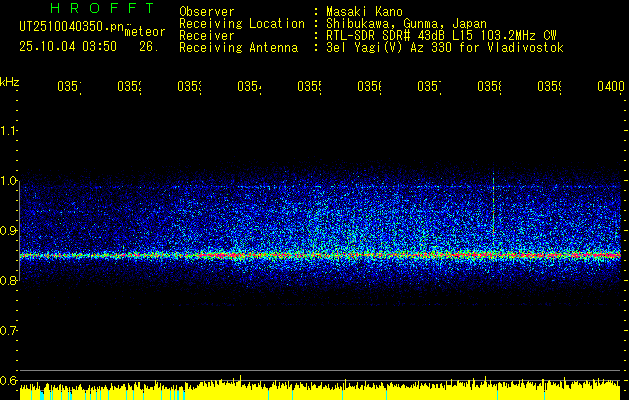Click the 0357 time marker
The height and width of the screenshot is (400, 629).
pos(430,87)
